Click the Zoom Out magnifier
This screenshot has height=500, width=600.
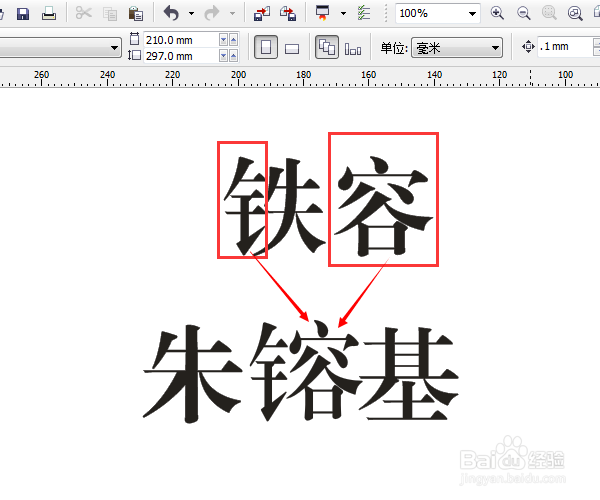click(523, 13)
